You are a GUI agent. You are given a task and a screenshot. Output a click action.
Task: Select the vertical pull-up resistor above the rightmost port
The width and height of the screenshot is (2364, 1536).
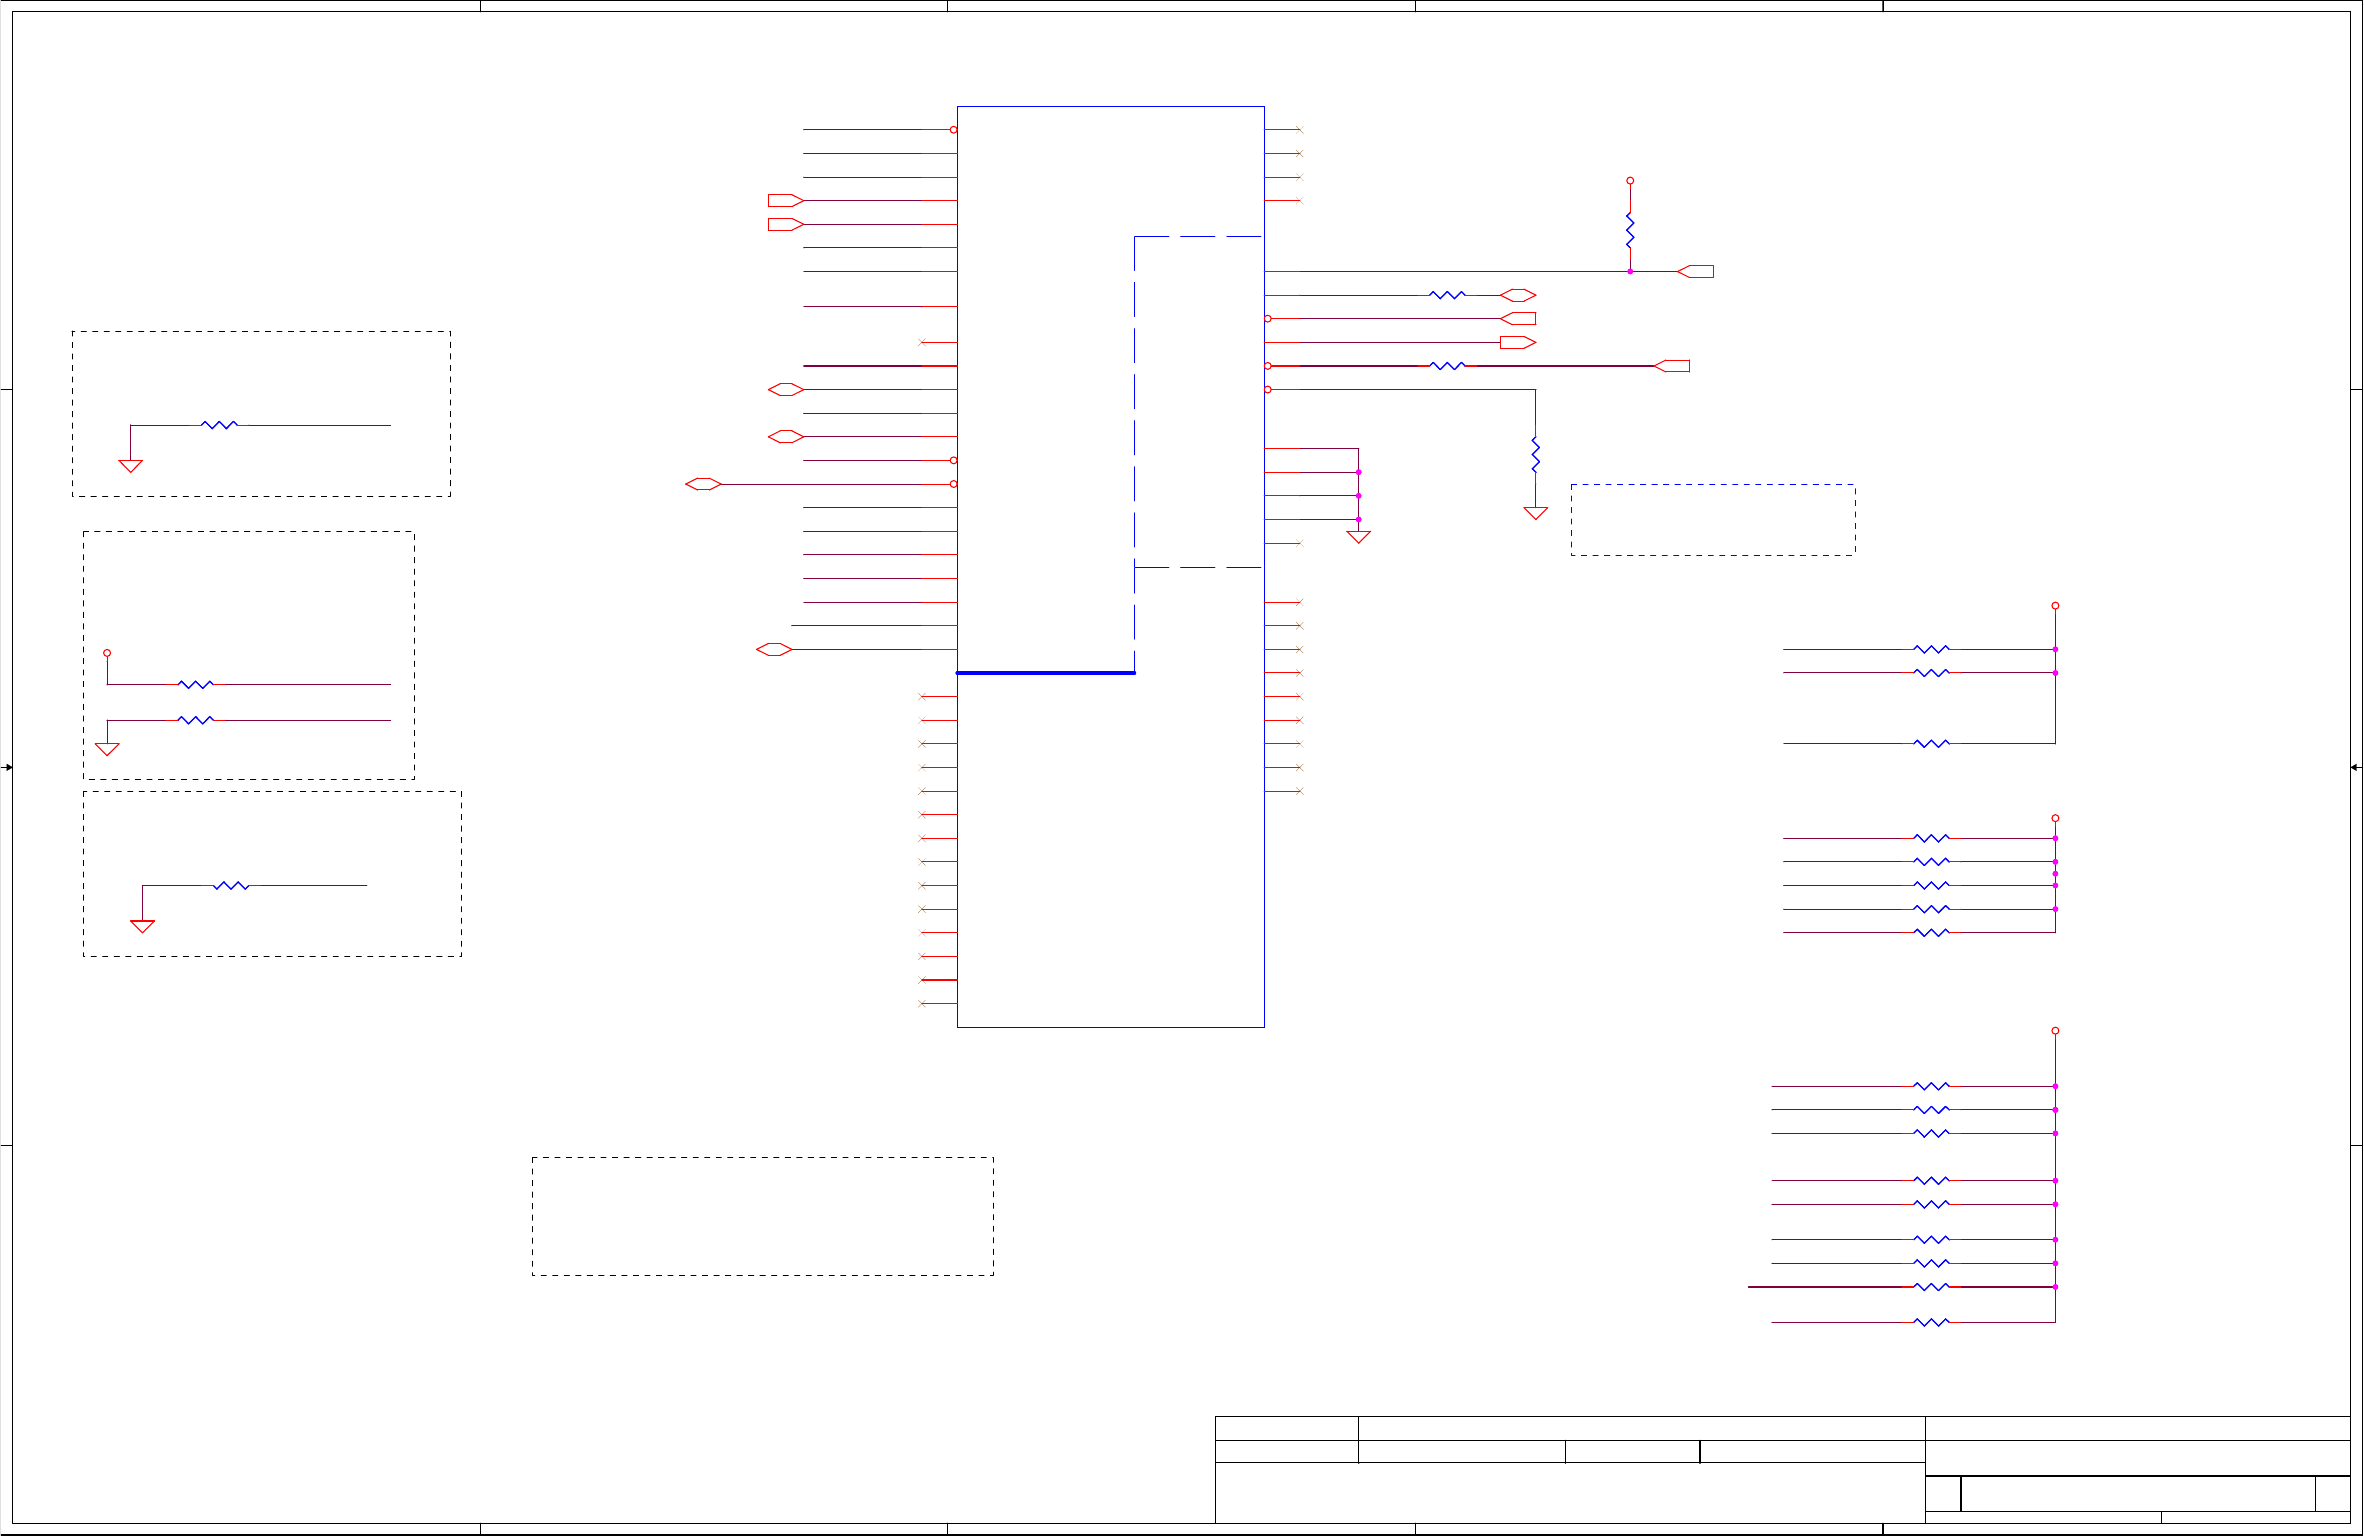[x=1630, y=229]
